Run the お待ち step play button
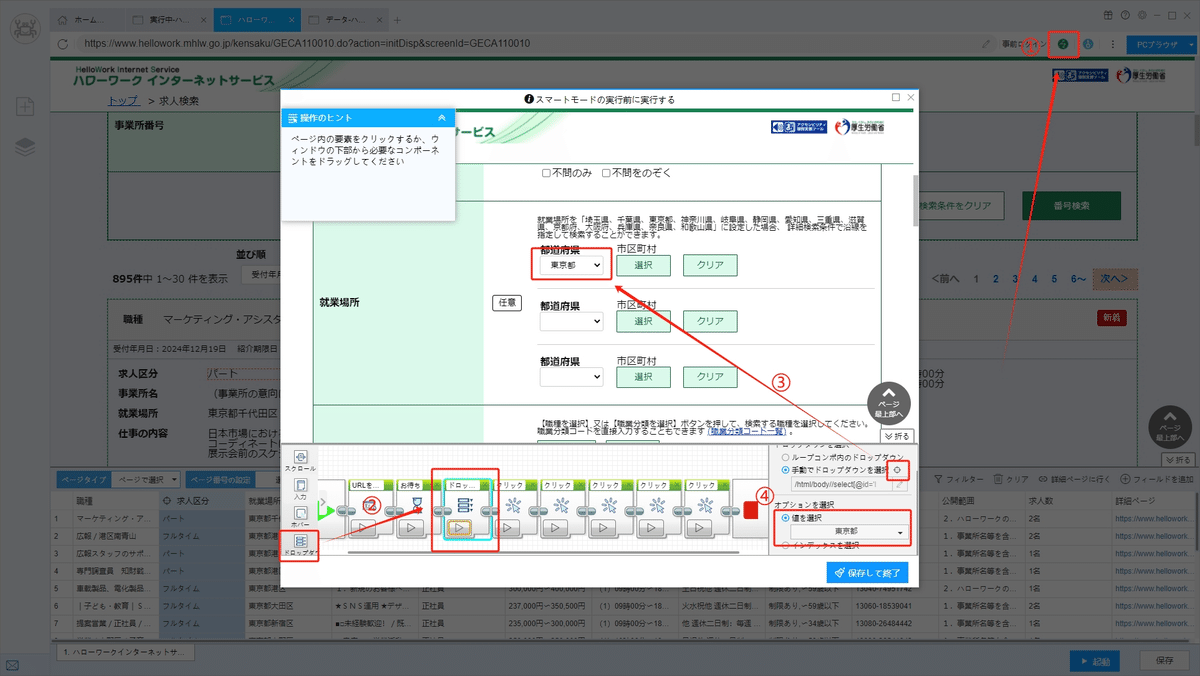Image resolution: width=1200 pixels, height=676 pixels. coord(411,527)
